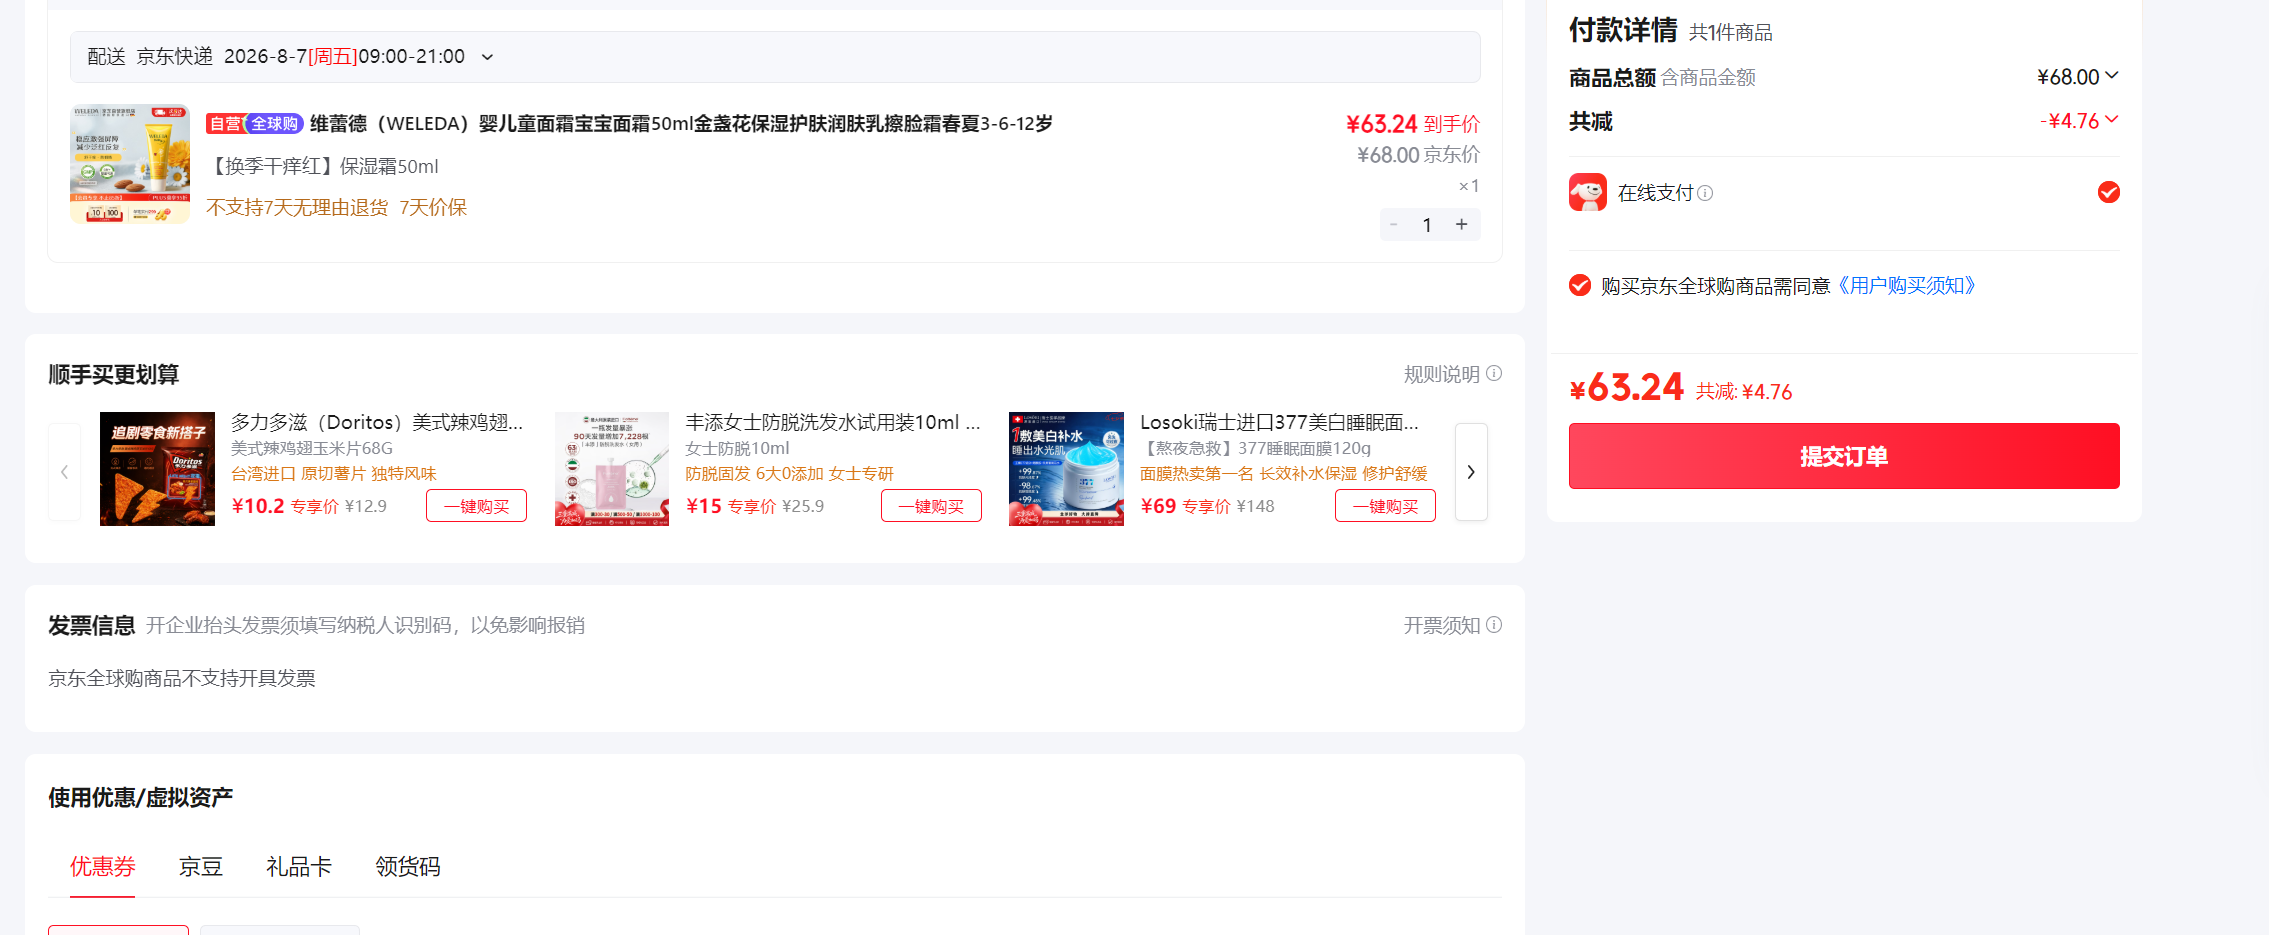Open the Doritos 美式辣鸡翅 product title
Screen dimensions: 2269x935
377,423
